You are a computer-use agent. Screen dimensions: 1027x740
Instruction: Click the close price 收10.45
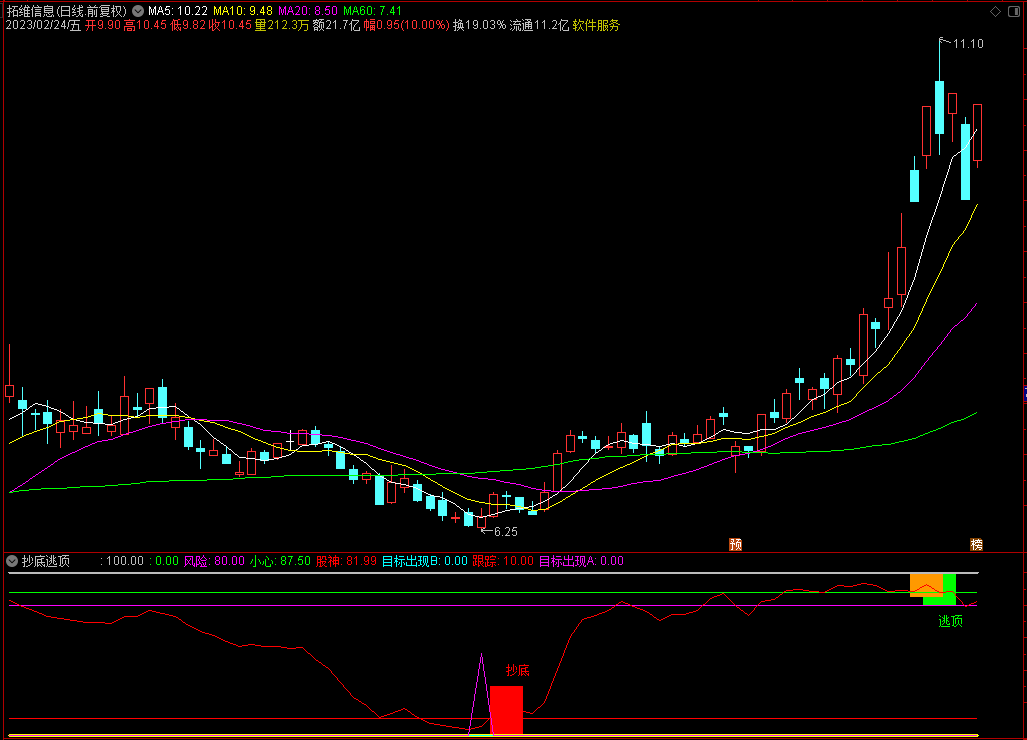(230, 26)
